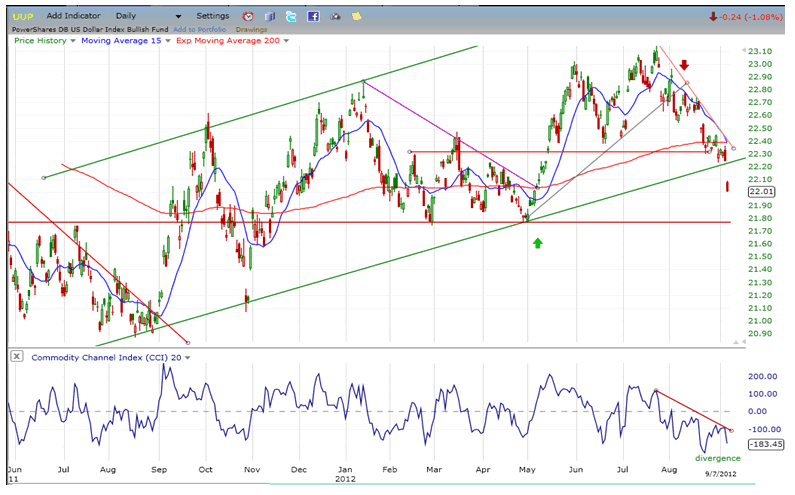The width and height of the screenshot is (795, 495).
Task: Share chart via Twitter icon
Action: point(291,17)
